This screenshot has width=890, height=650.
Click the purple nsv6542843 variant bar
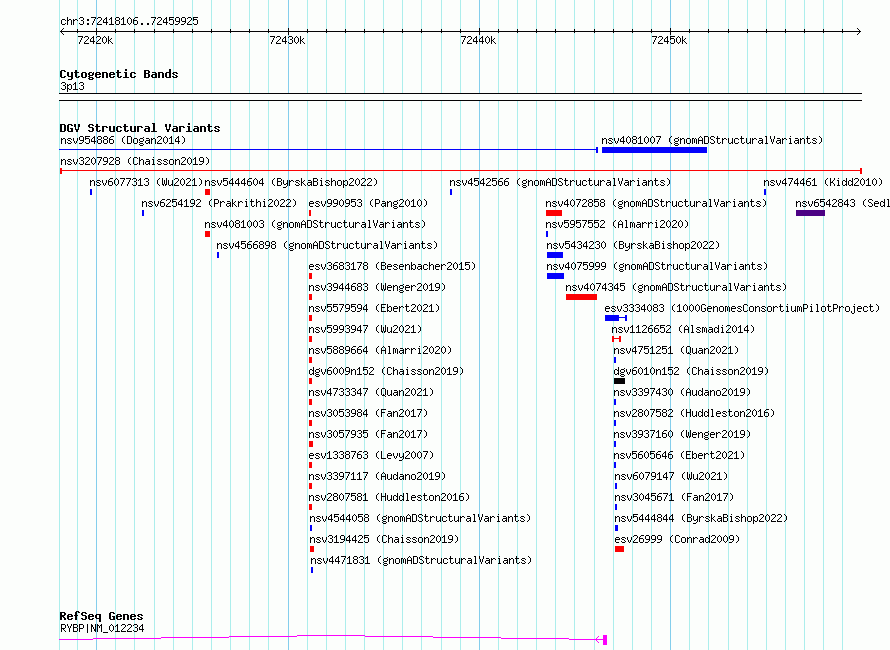pyautogui.click(x=810, y=213)
